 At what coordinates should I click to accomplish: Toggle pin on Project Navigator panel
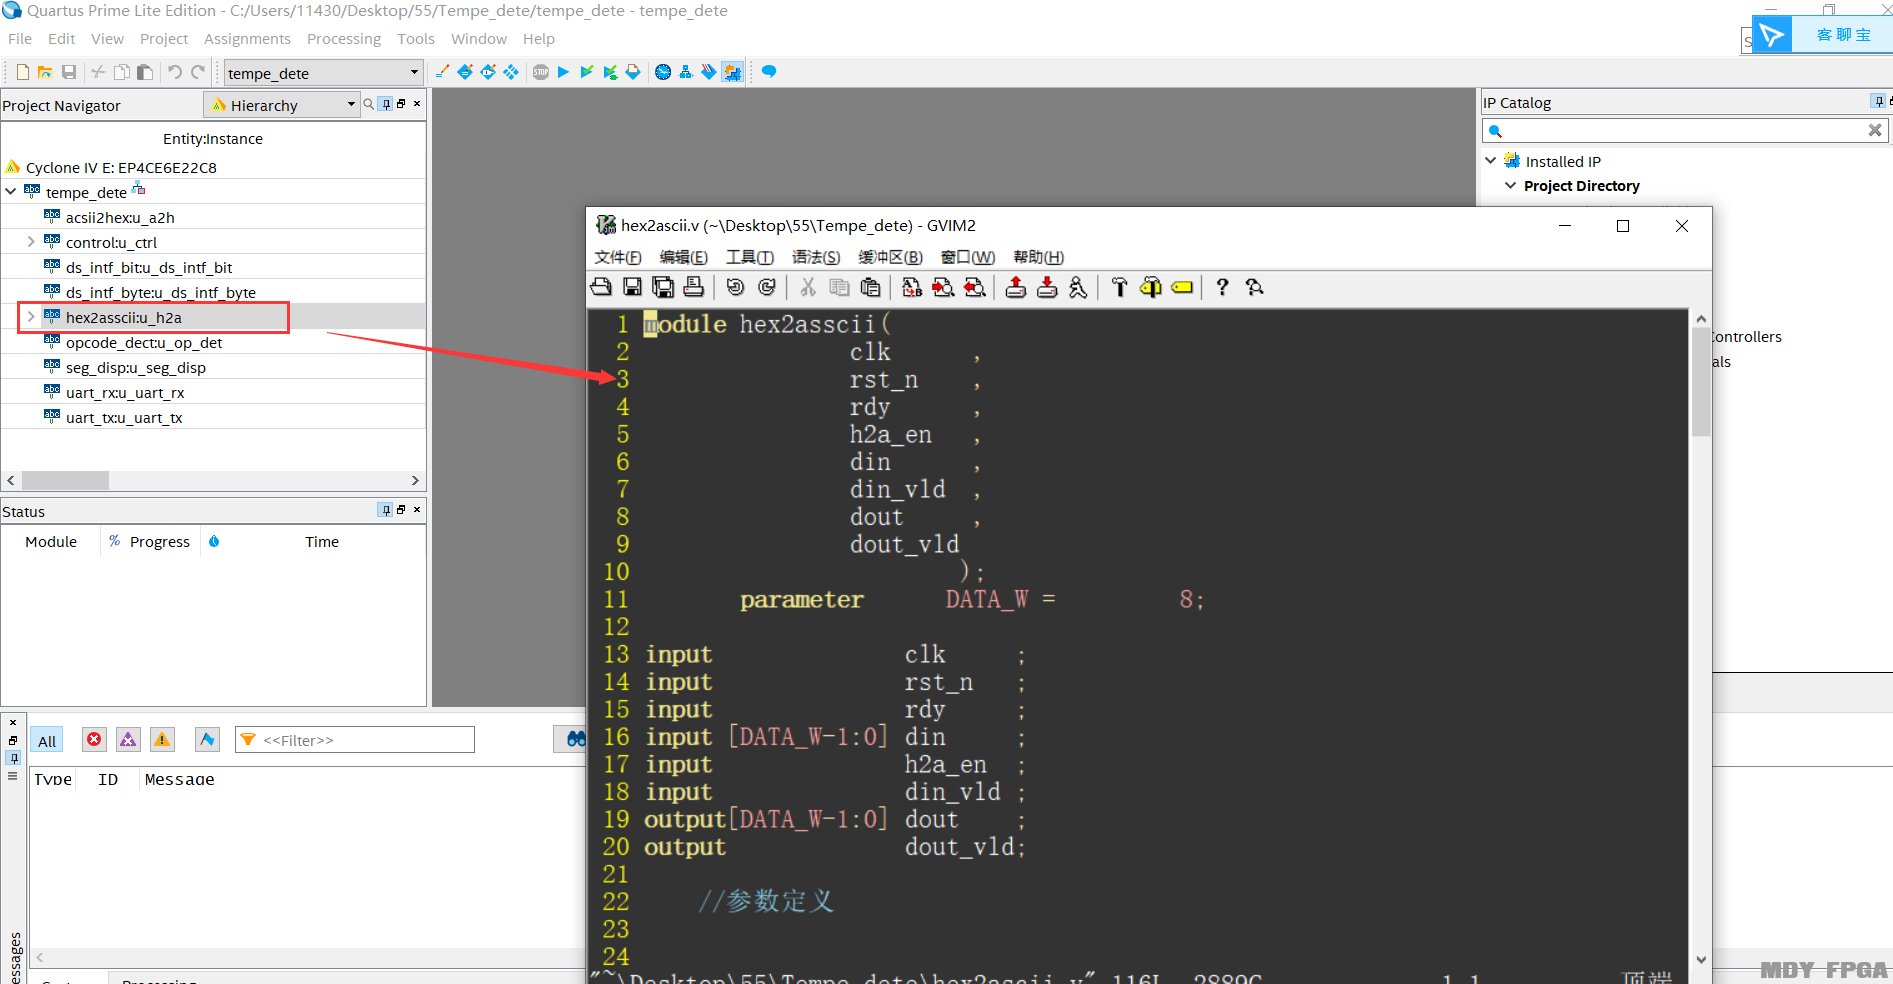click(387, 104)
